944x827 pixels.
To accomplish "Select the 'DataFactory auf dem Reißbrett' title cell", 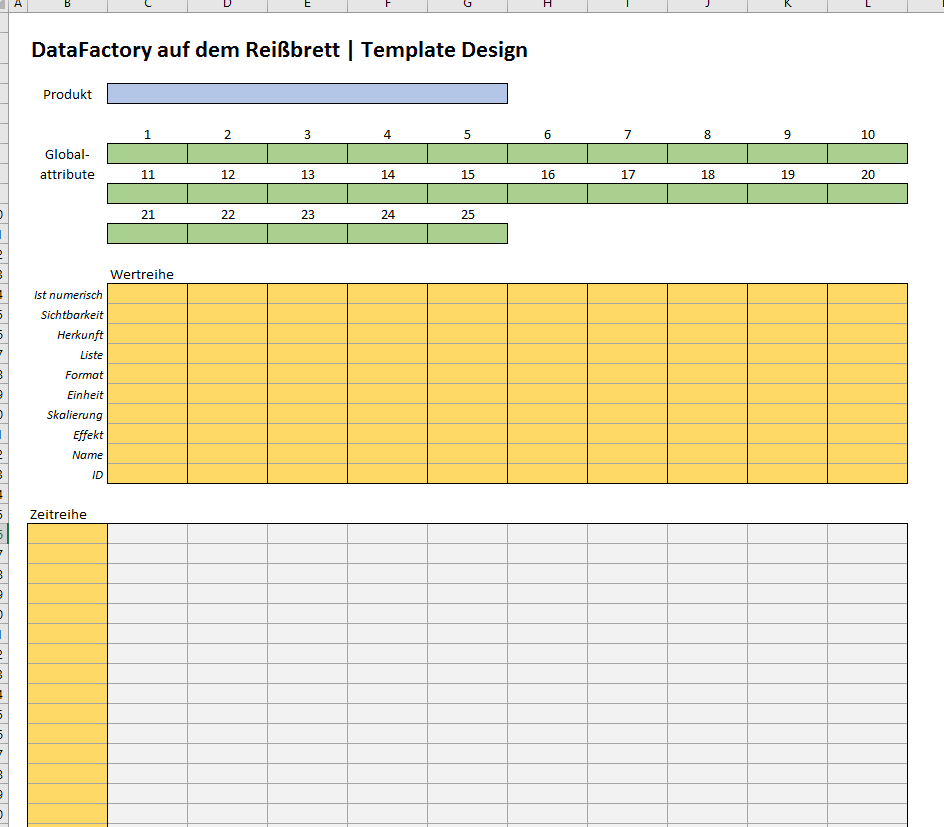I will (x=279, y=50).
